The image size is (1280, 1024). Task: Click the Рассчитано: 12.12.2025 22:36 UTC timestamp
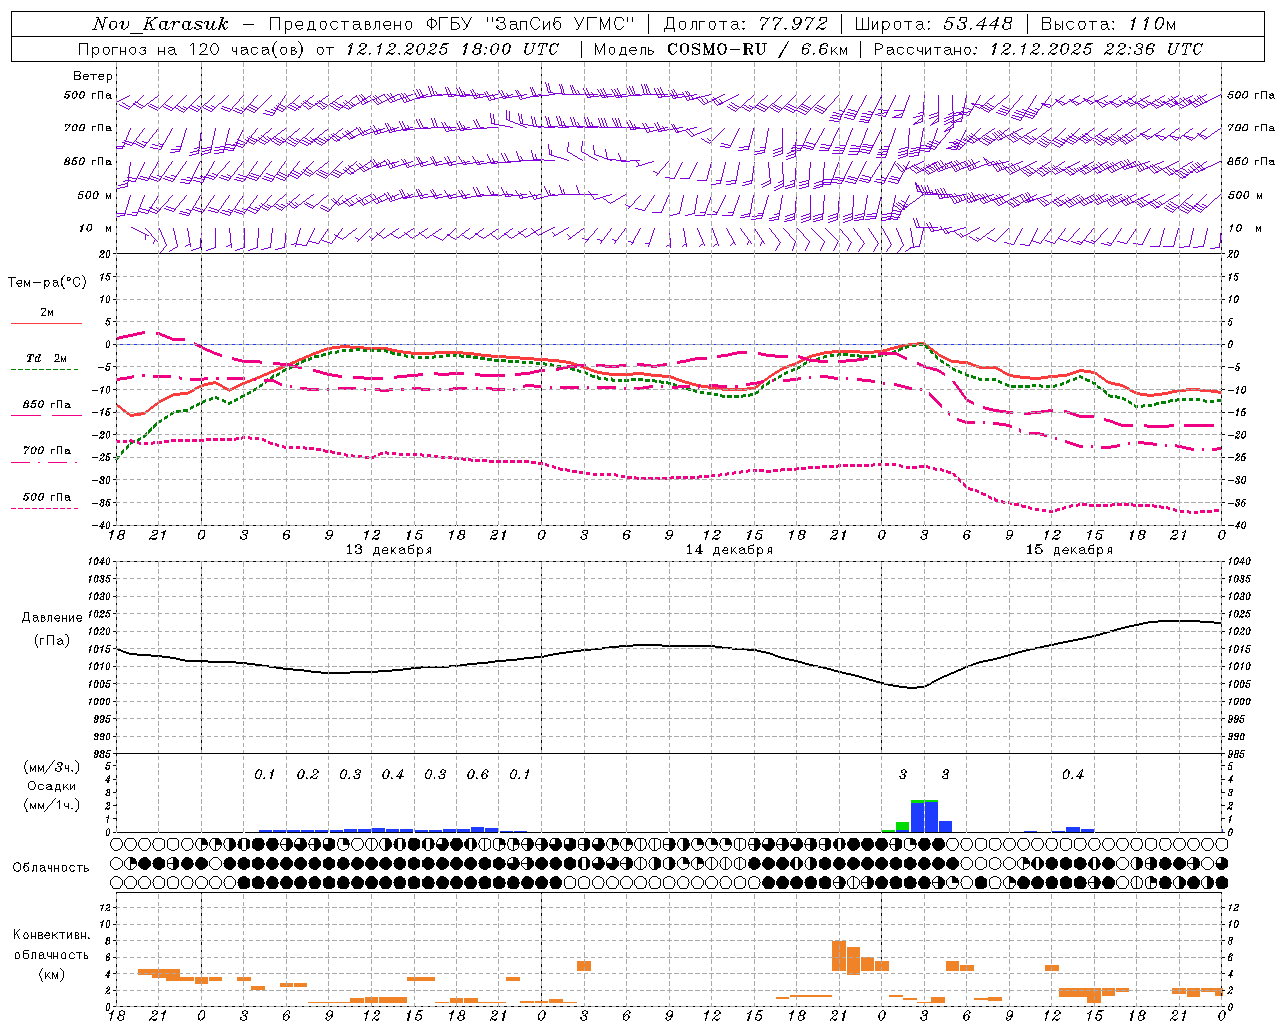coord(1038,49)
